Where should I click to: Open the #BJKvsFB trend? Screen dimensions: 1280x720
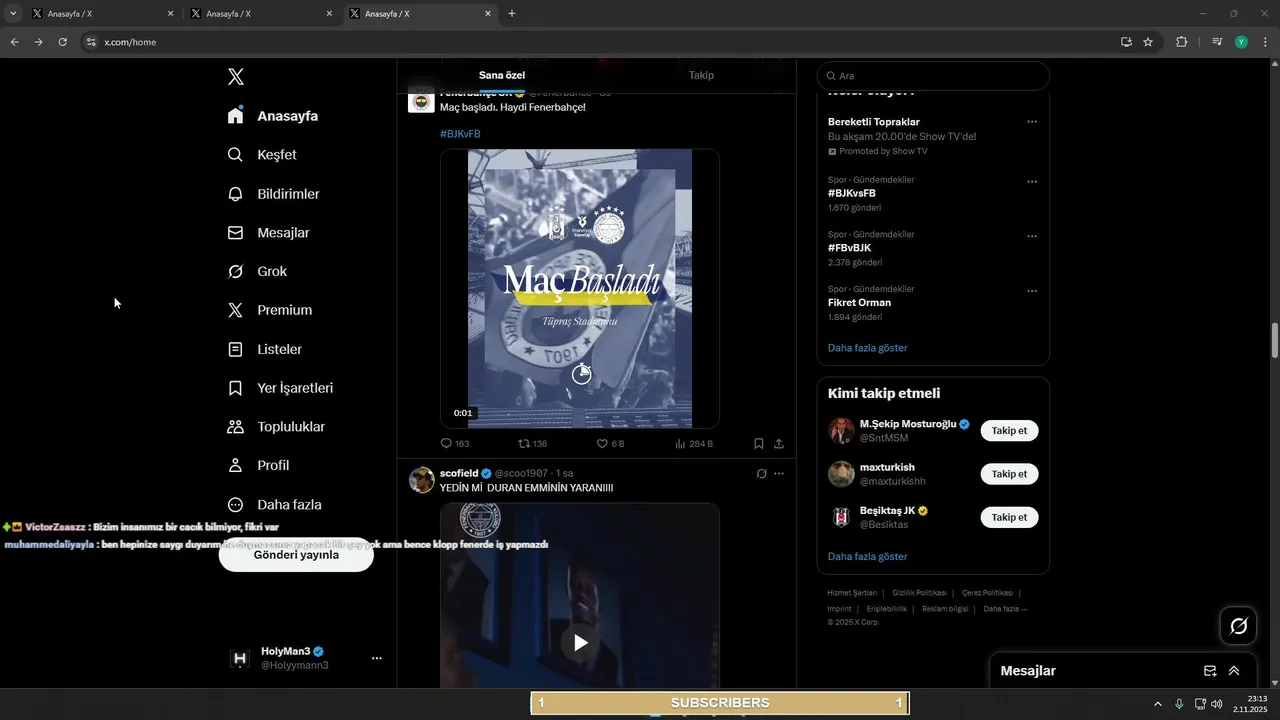click(x=852, y=193)
